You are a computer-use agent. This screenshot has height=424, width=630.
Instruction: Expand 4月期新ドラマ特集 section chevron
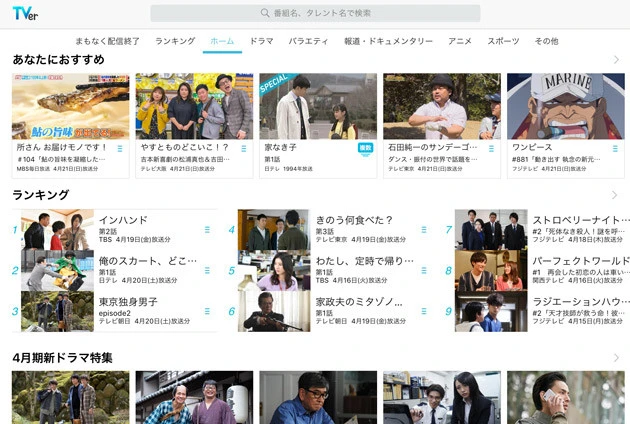(x=616, y=358)
